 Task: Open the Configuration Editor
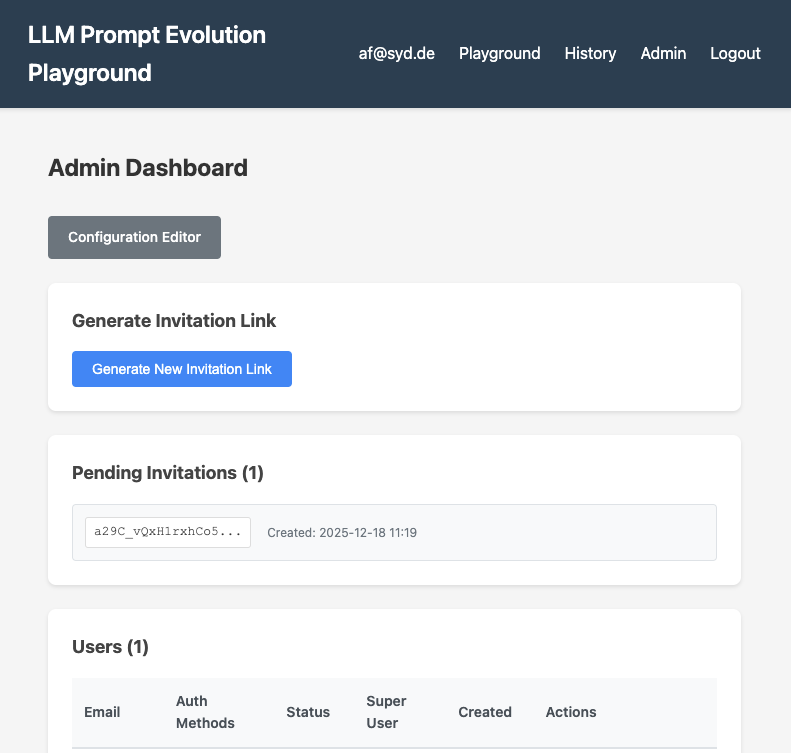(134, 238)
